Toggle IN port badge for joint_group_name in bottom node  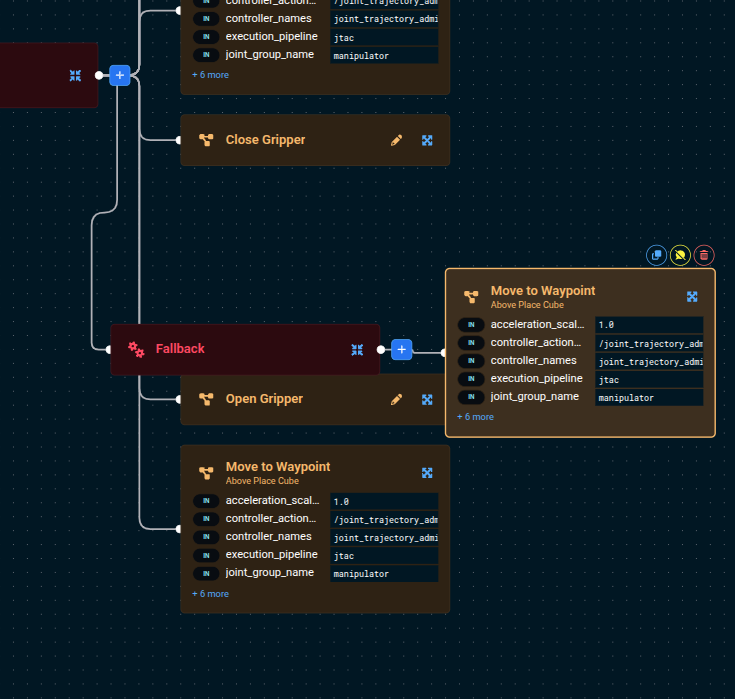point(206,573)
